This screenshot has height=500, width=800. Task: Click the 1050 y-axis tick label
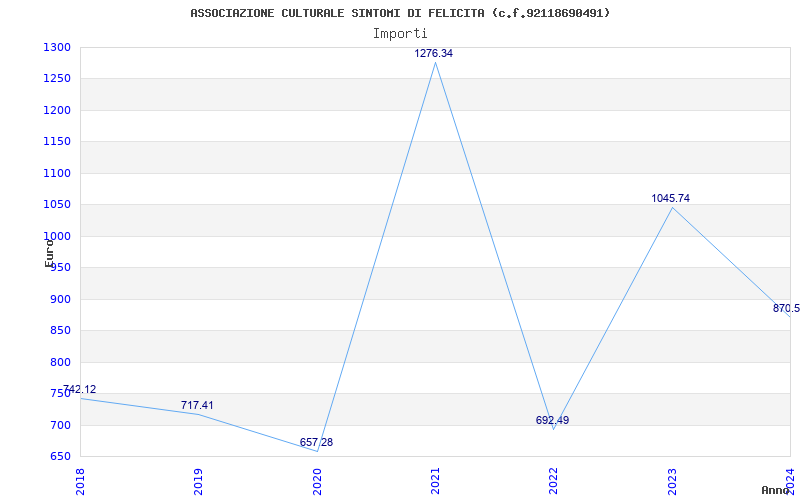pos(57,205)
